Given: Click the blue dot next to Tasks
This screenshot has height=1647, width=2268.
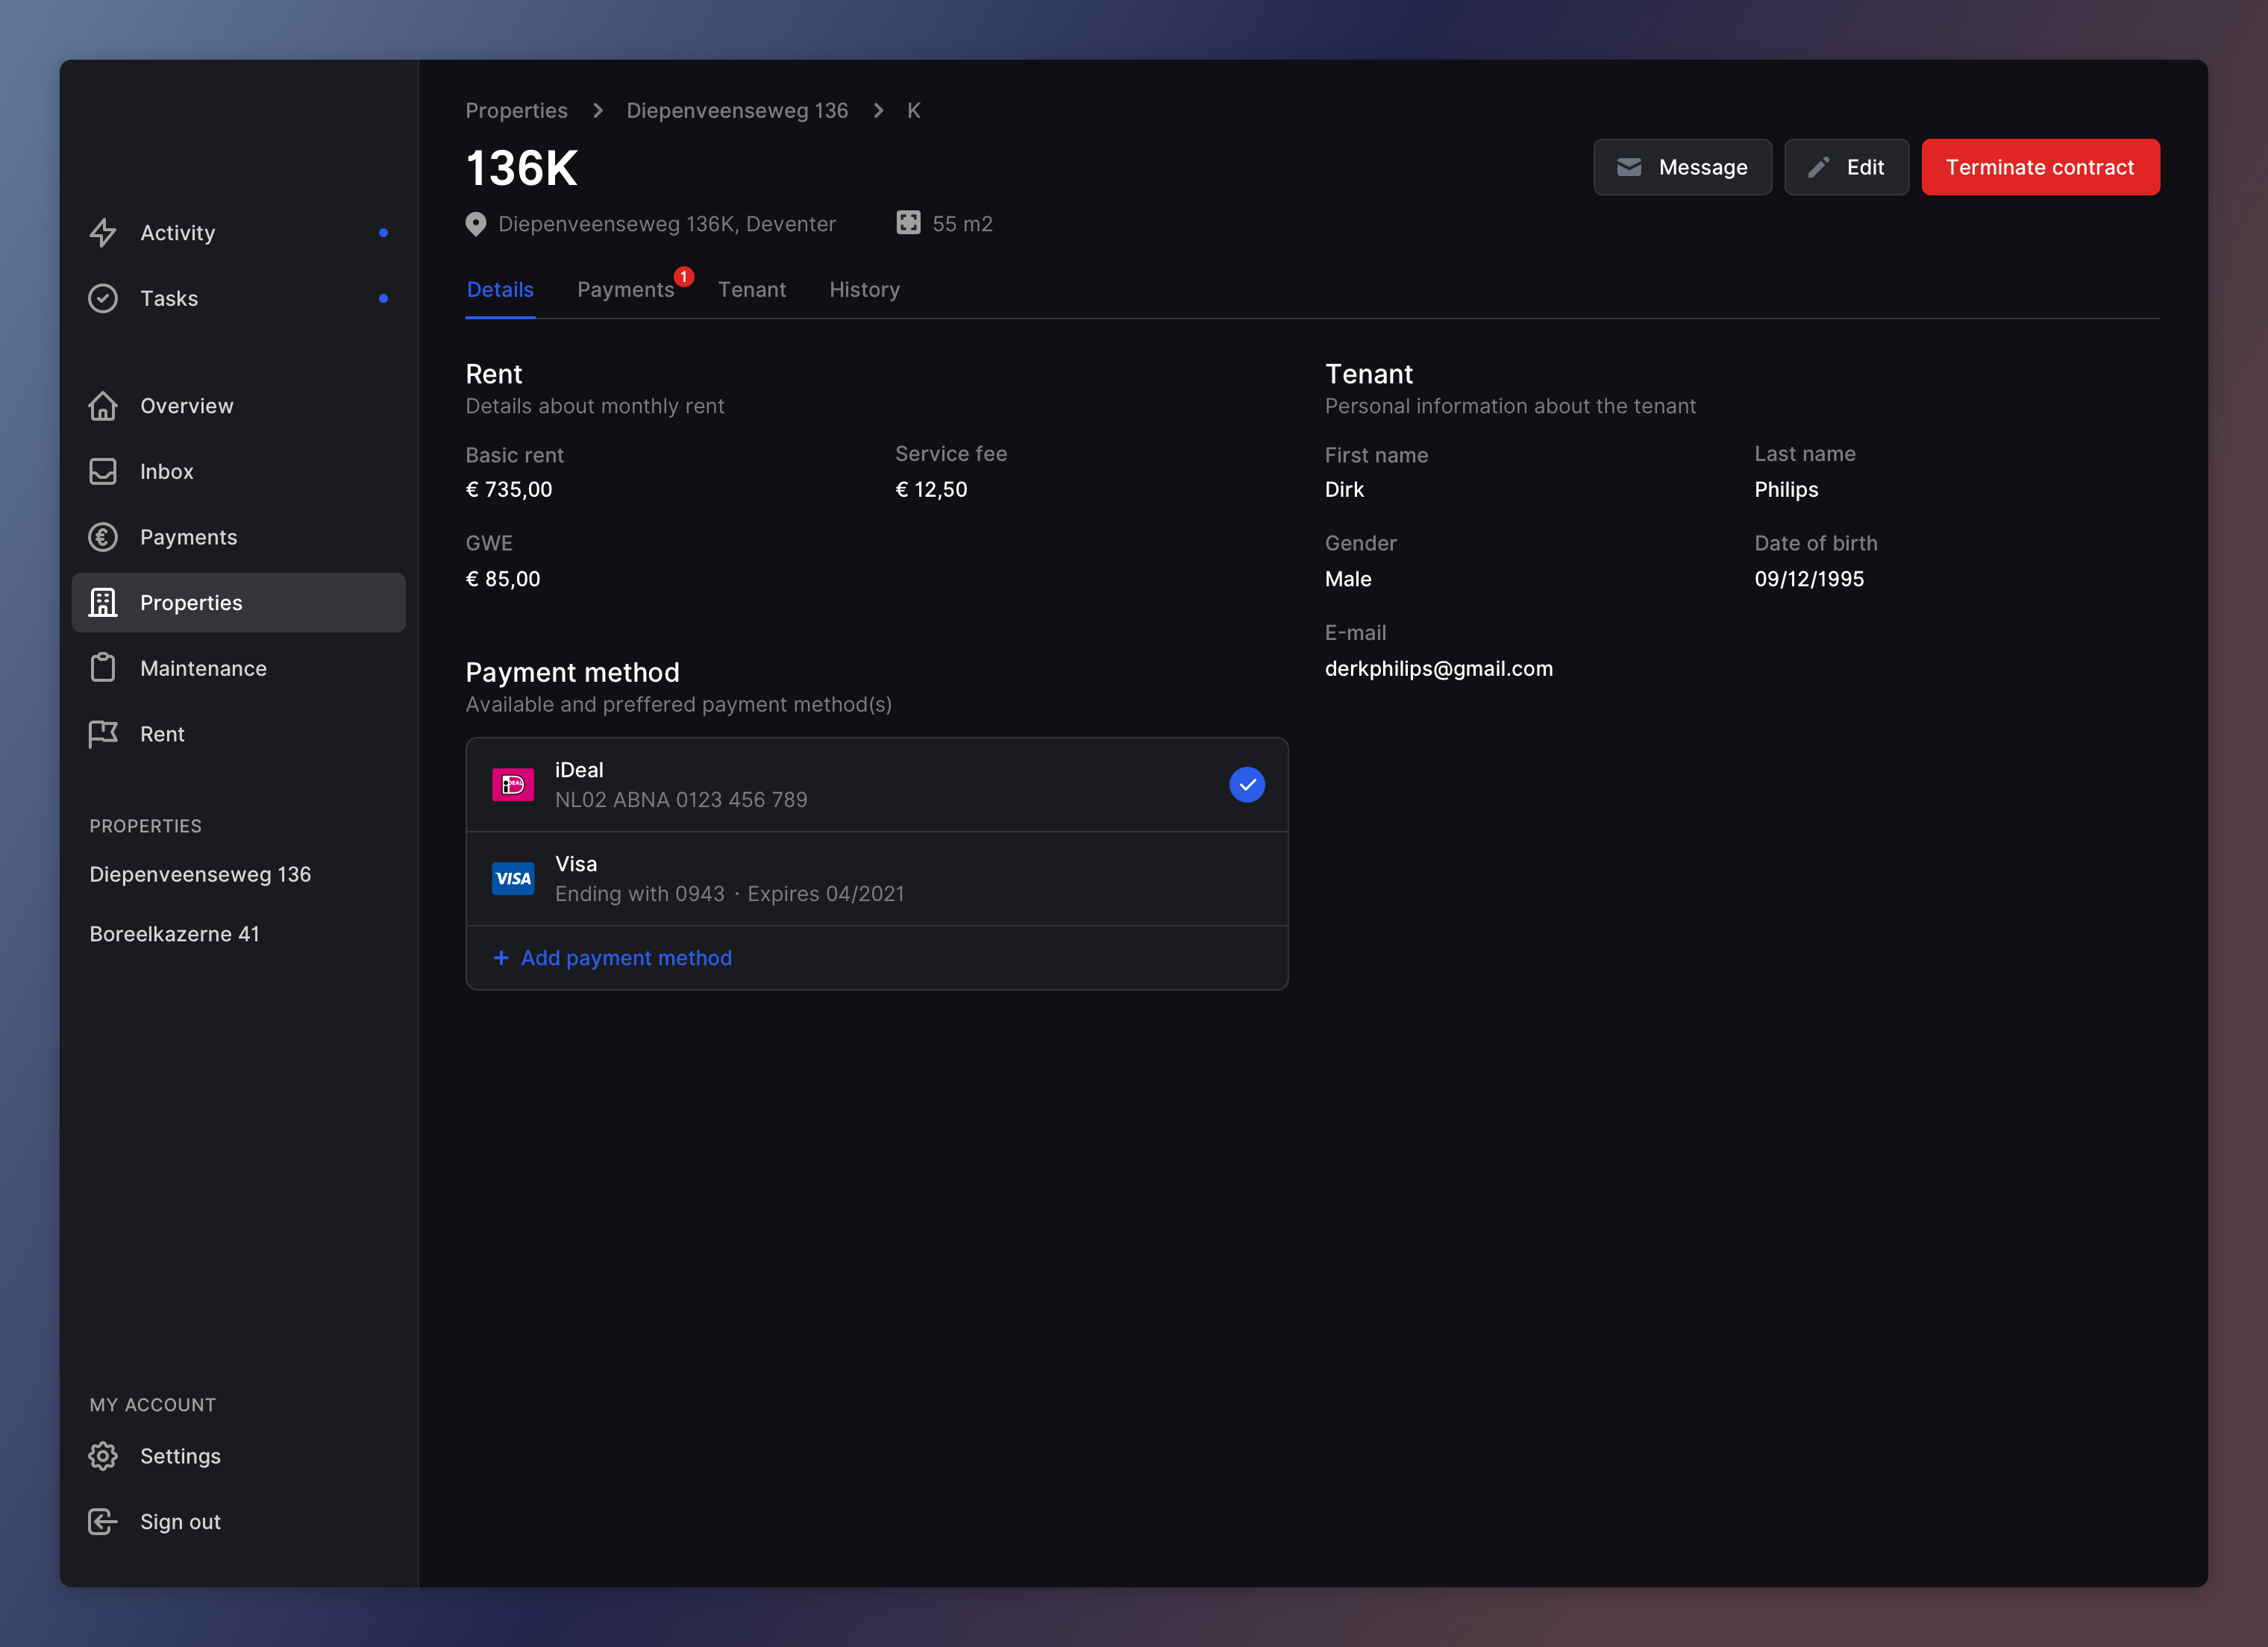Looking at the screenshot, I should tap(383, 298).
